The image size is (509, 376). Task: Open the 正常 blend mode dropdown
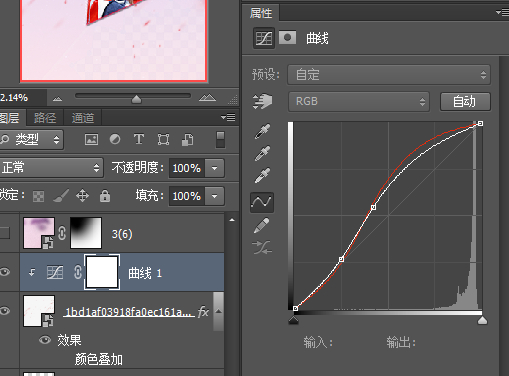[51, 167]
